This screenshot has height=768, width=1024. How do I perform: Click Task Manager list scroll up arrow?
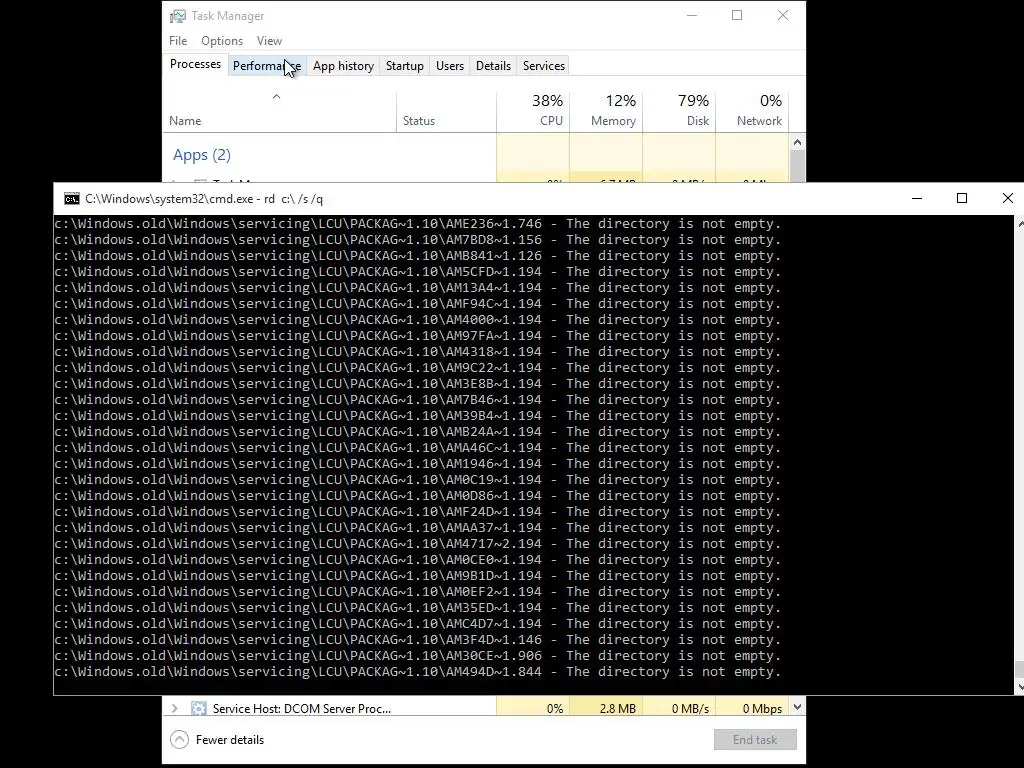pos(797,142)
